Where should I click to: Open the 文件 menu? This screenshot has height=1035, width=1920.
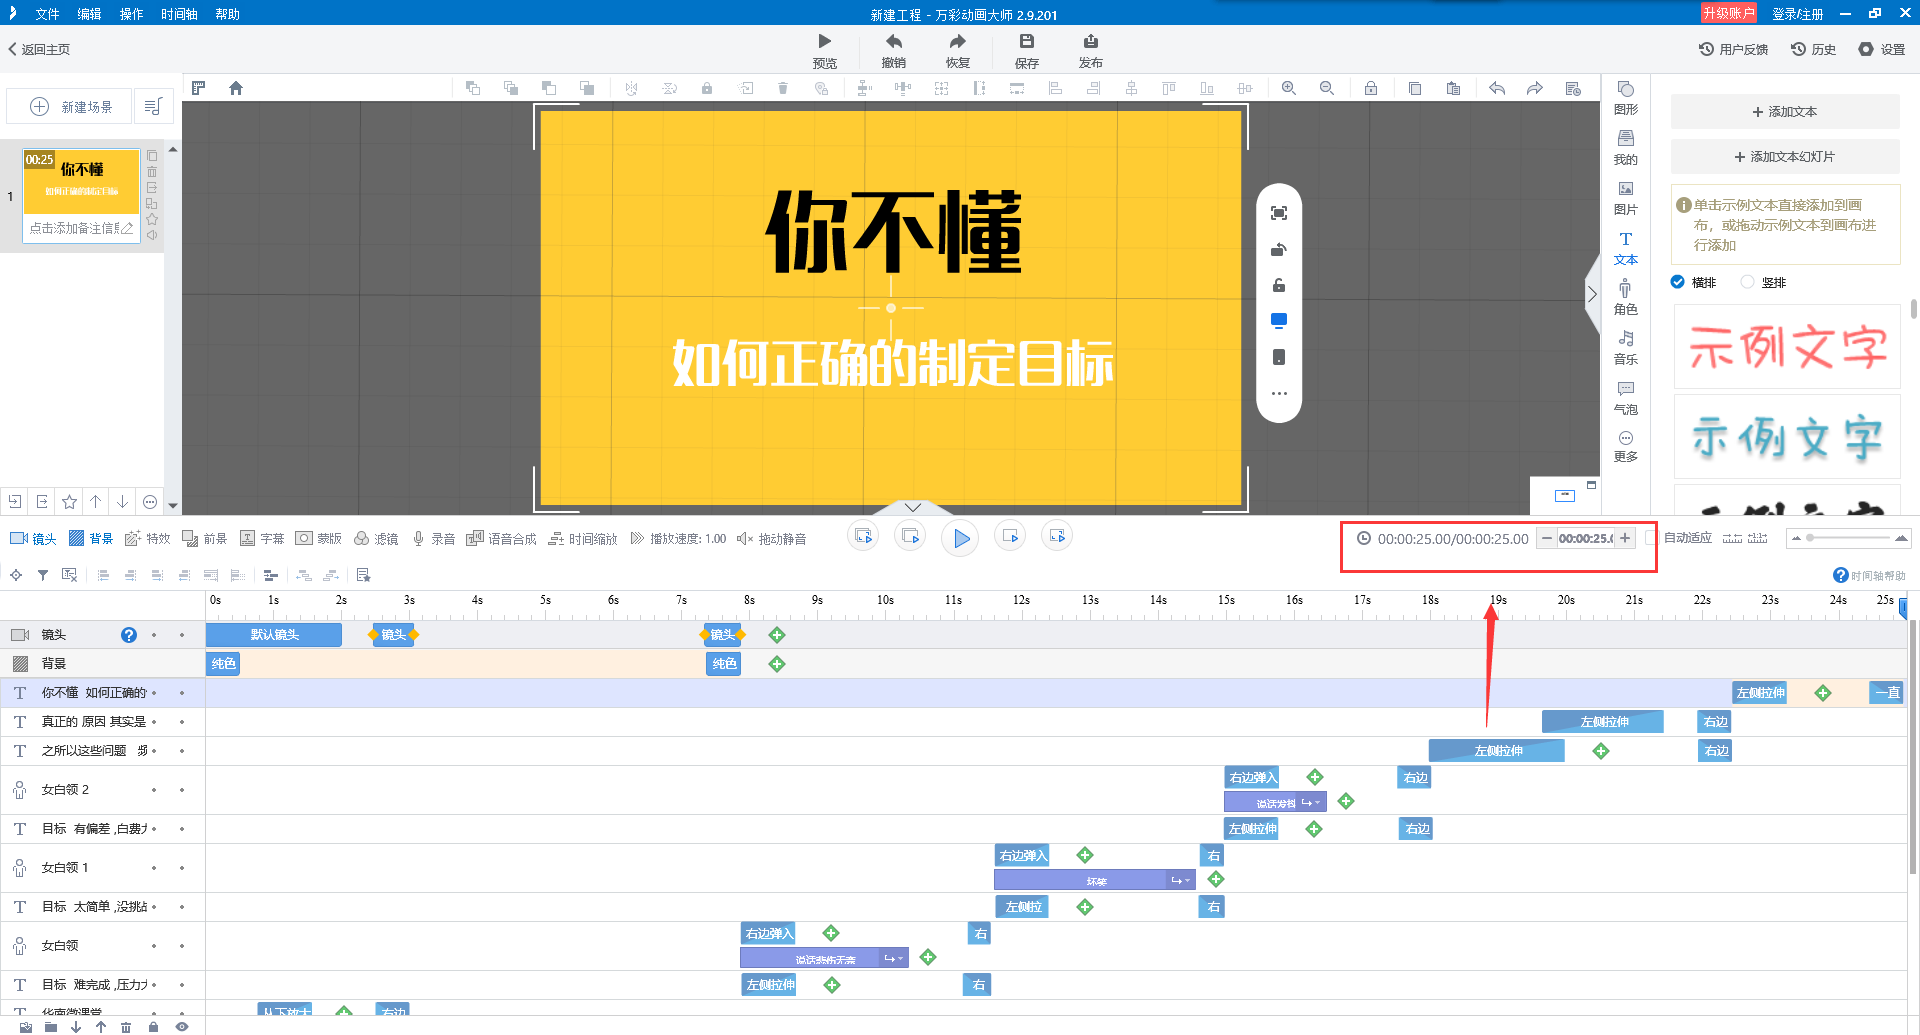47,14
